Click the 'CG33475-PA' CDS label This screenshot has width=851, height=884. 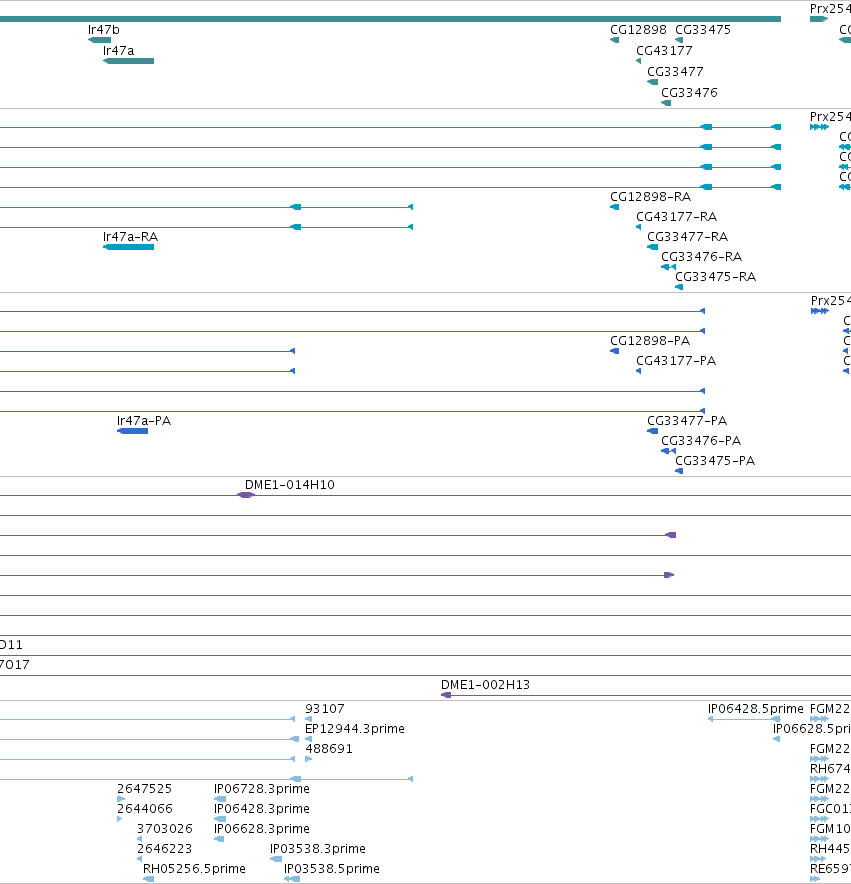[x=715, y=461]
